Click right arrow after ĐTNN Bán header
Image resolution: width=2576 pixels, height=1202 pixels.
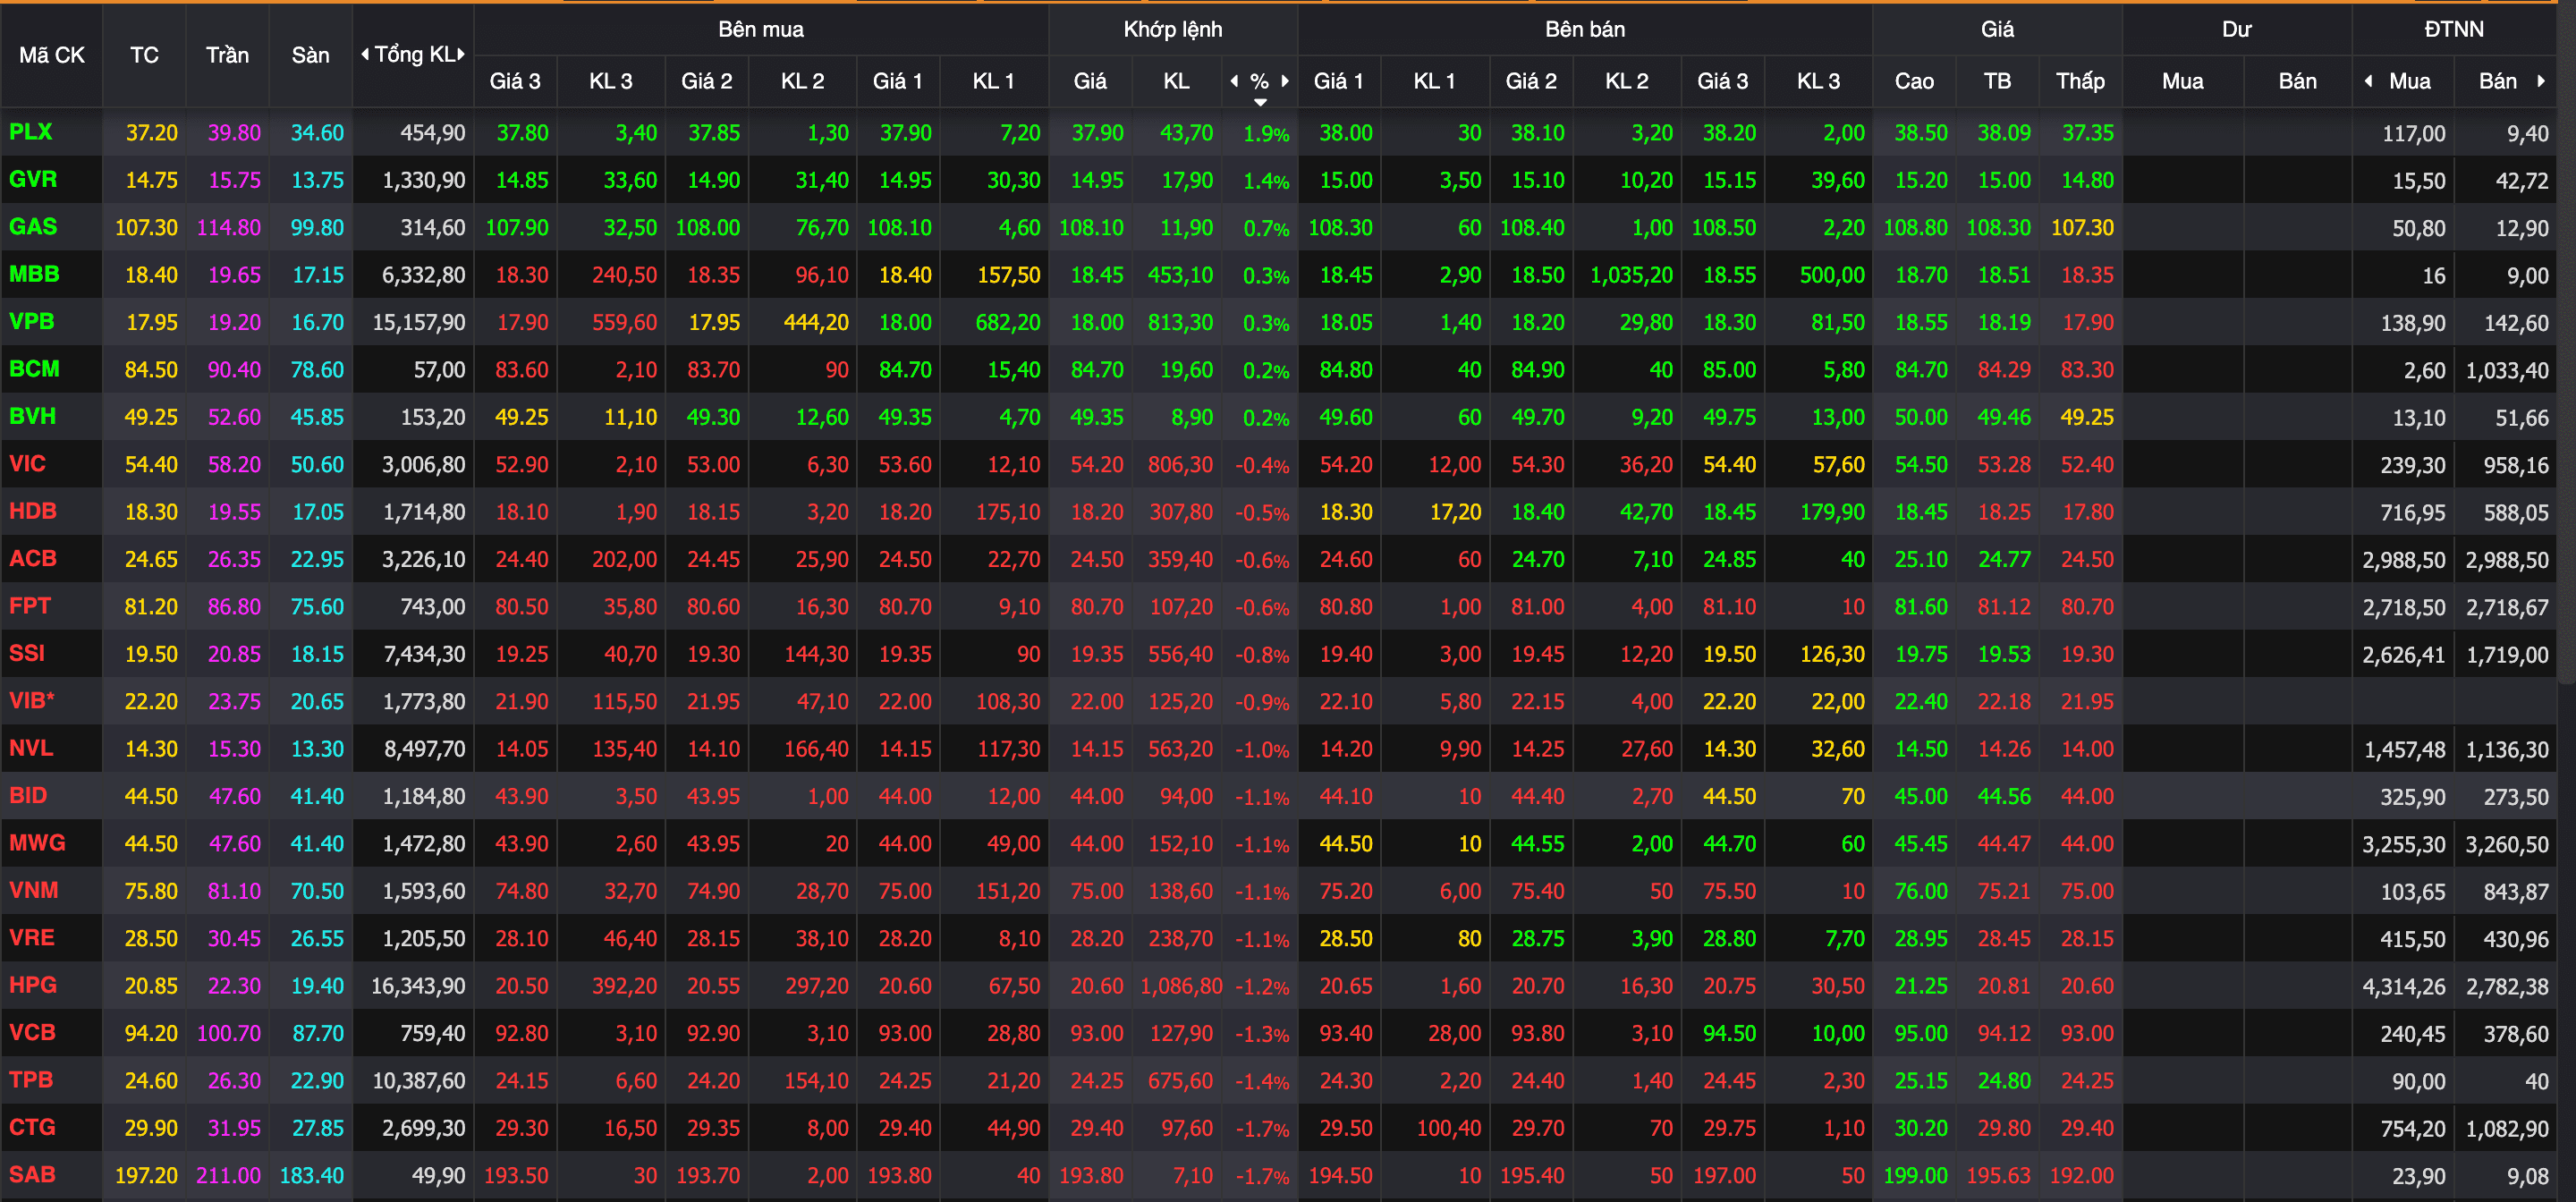click(x=2541, y=81)
